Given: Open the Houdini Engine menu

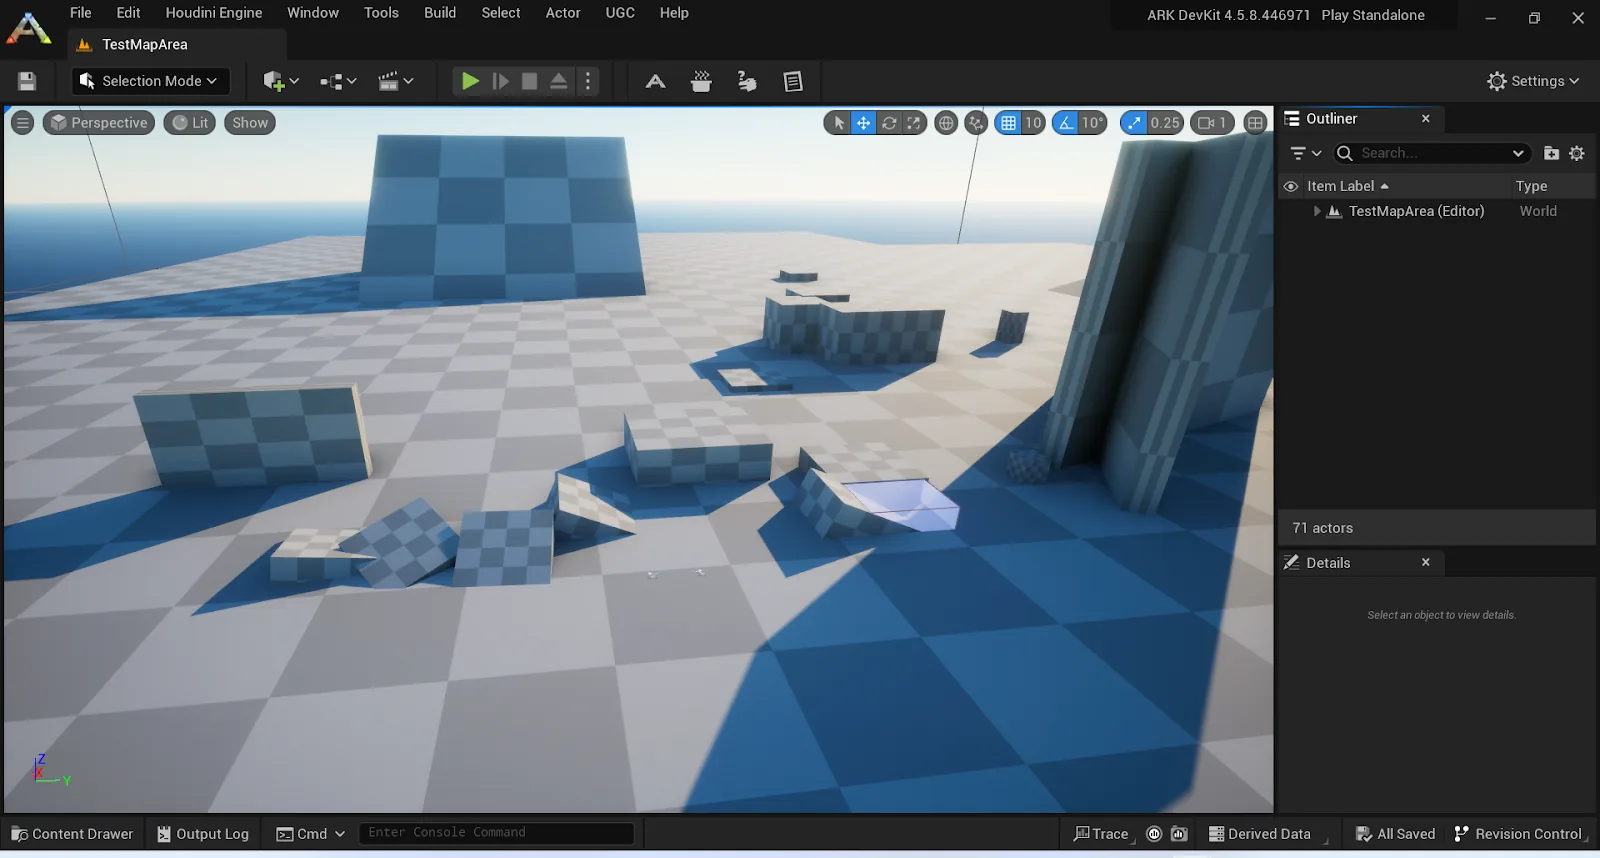Looking at the screenshot, I should pos(214,13).
